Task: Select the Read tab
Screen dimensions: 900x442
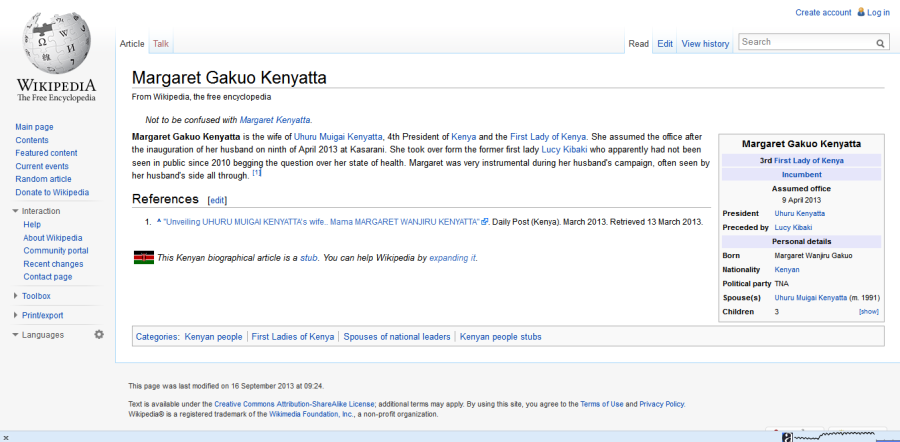Action: tap(638, 44)
